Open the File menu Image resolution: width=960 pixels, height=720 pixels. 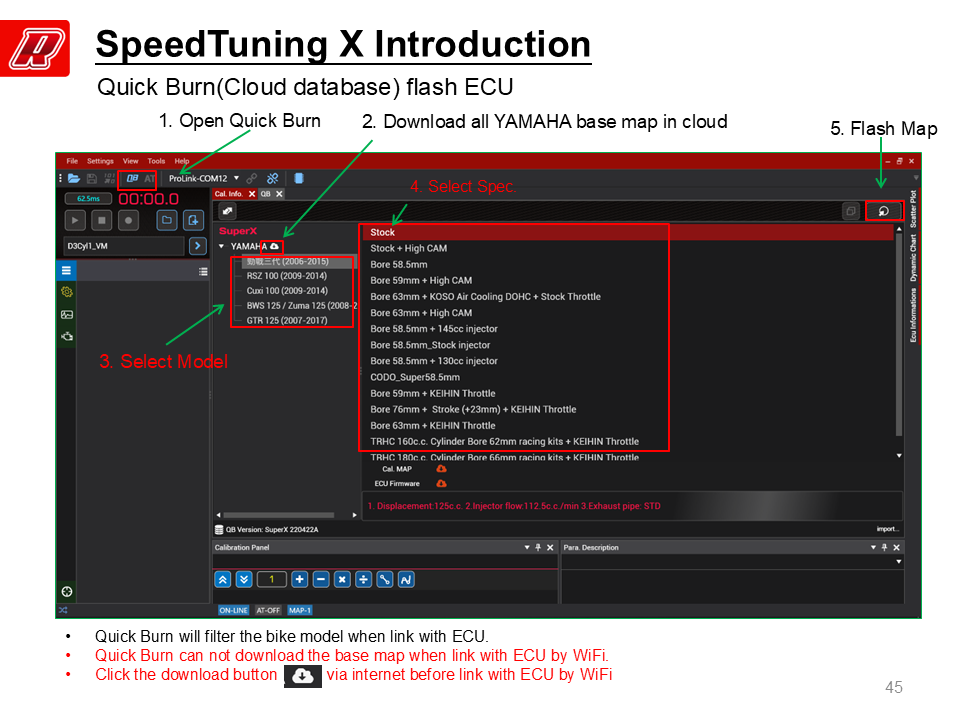coord(72,161)
